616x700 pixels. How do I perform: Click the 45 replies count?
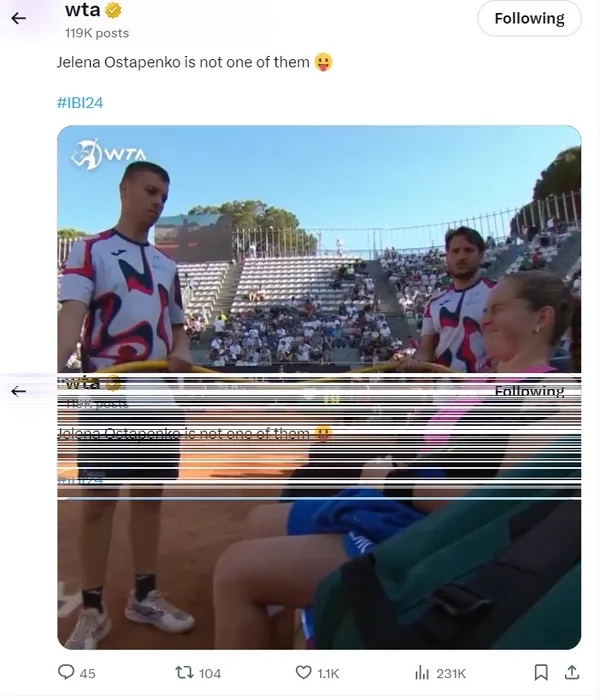click(87, 673)
